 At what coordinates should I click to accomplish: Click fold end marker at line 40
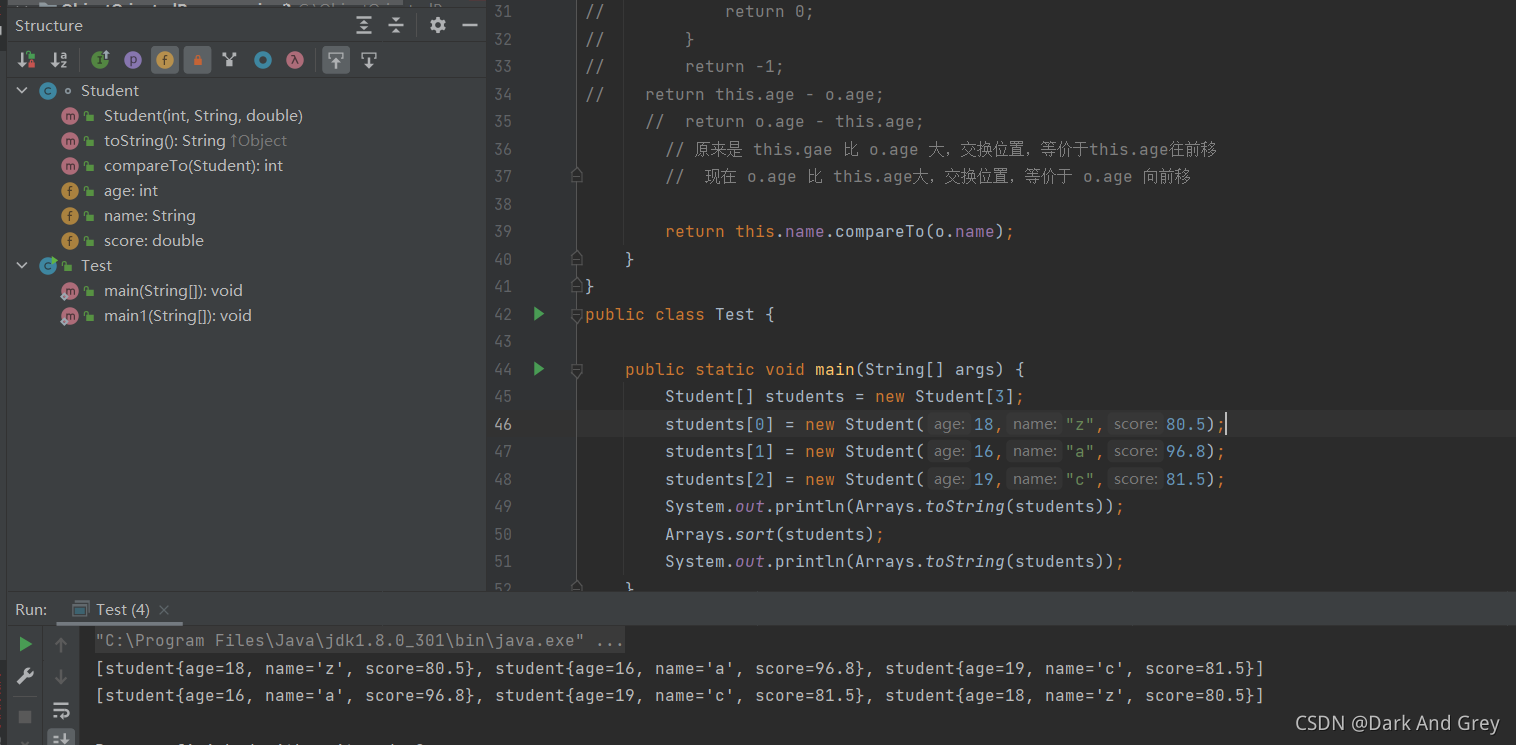point(576,258)
